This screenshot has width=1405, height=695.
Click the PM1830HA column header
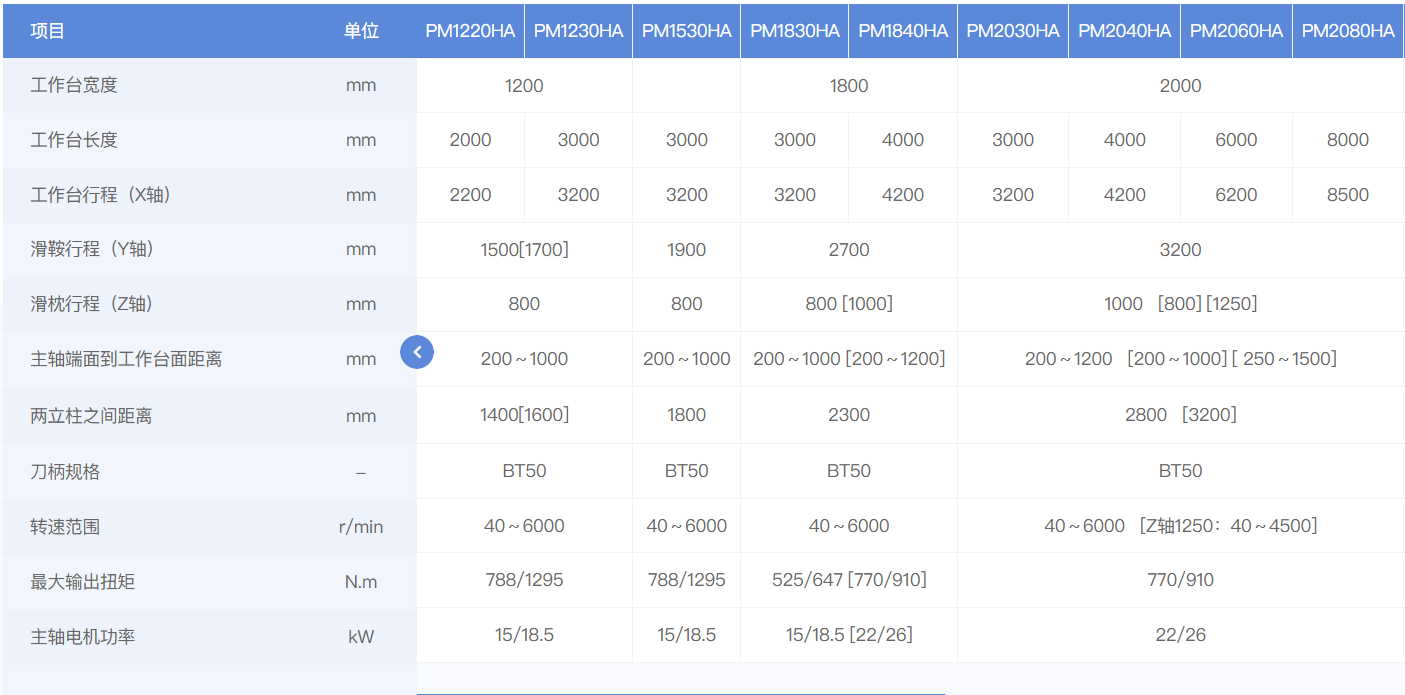point(795,31)
